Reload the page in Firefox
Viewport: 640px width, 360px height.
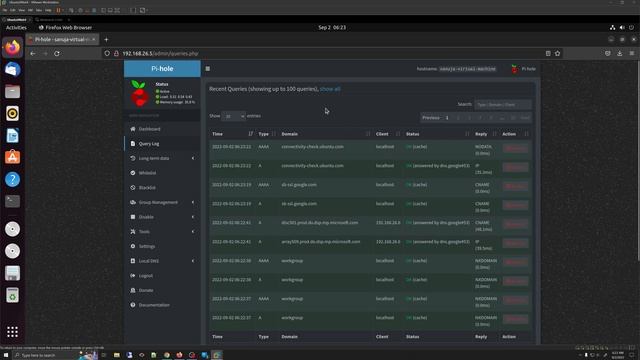click(x=57, y=53)
